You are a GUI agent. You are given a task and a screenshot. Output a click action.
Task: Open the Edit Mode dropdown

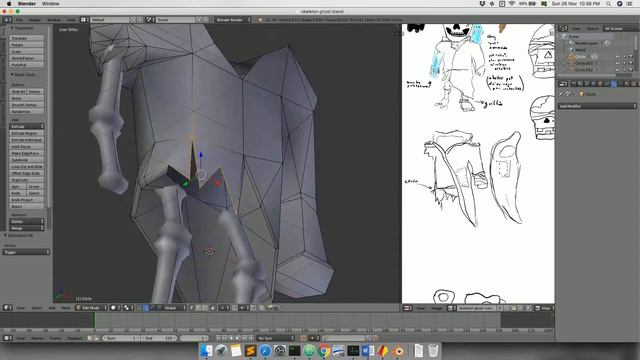point(91,308)
